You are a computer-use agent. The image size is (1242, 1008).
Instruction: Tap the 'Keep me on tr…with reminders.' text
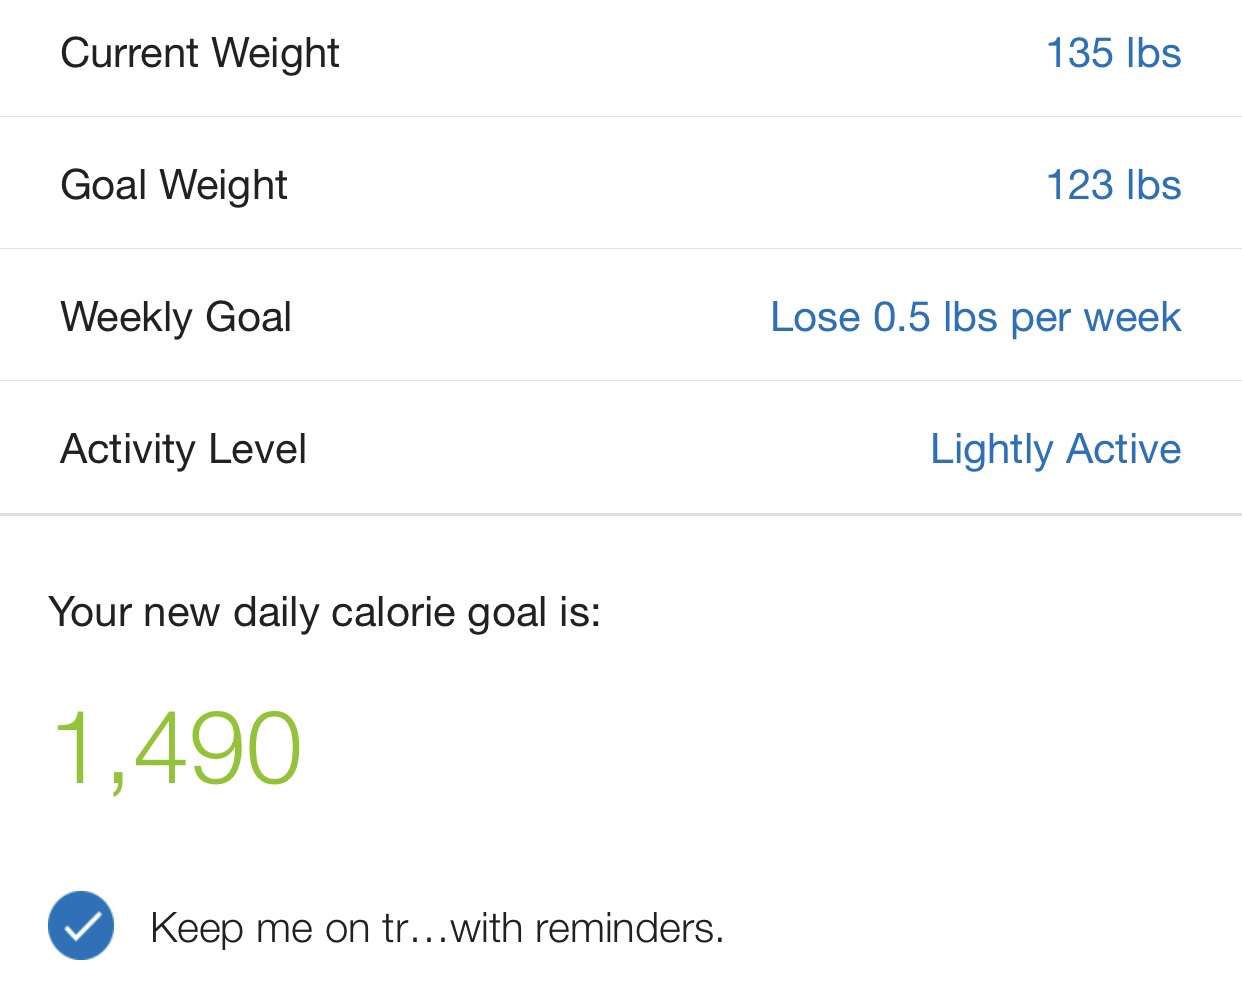click(x=436, y=928)
